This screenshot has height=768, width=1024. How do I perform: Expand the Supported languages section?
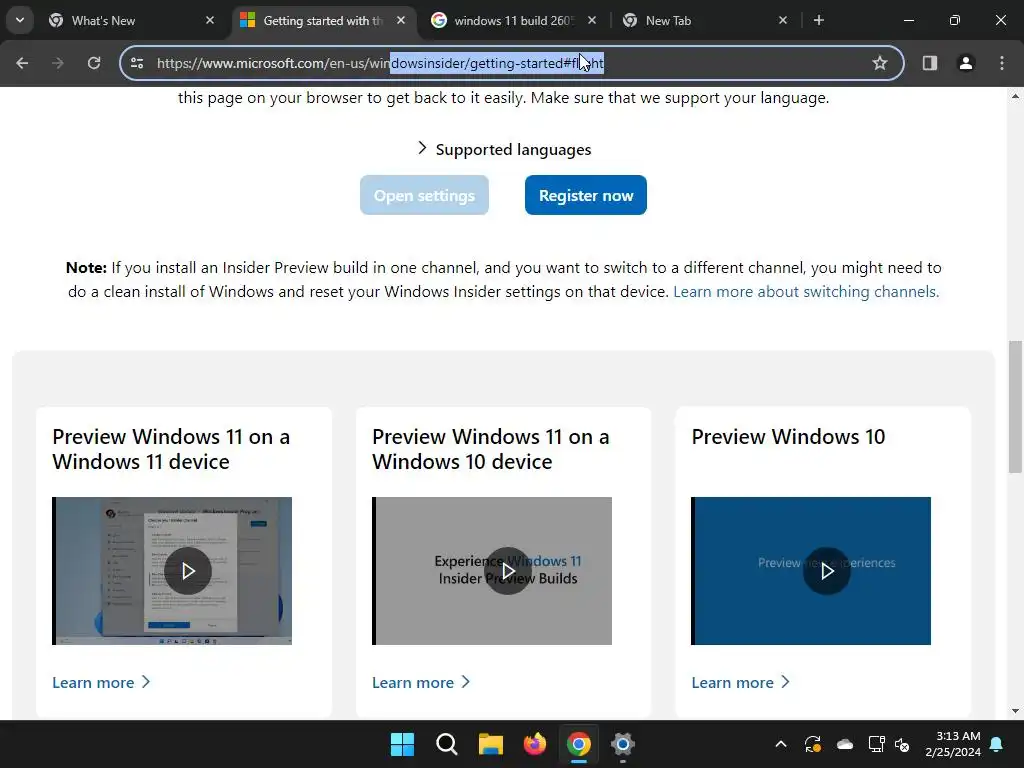pos(504,150)
